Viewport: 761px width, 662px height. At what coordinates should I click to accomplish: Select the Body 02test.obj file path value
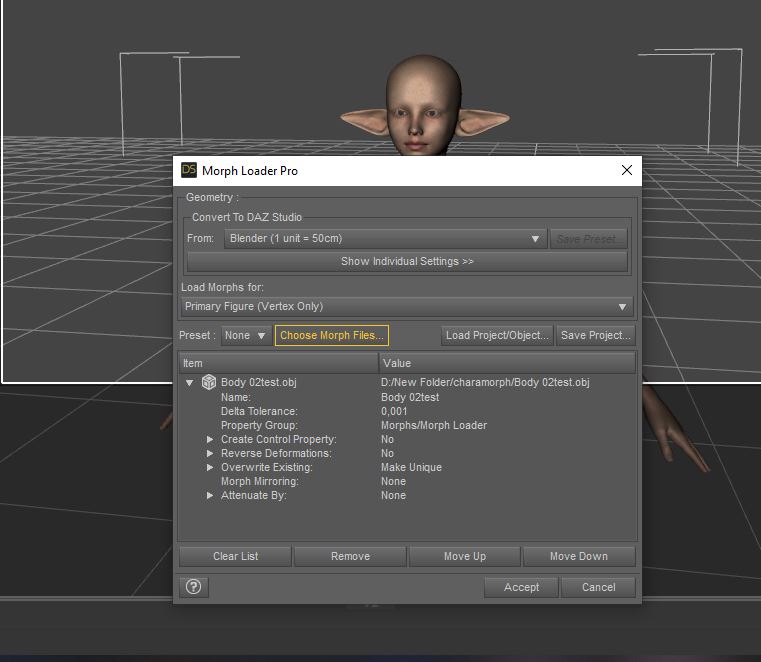coord(485,382)
